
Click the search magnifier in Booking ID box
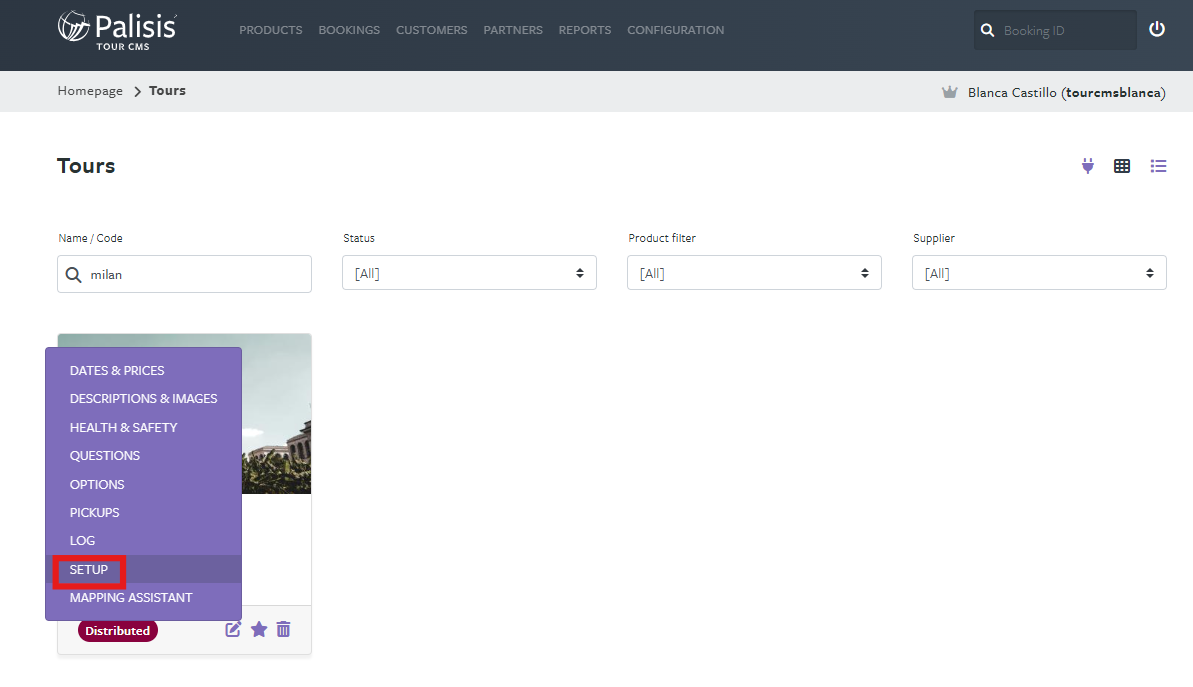(x=988, y=30)
